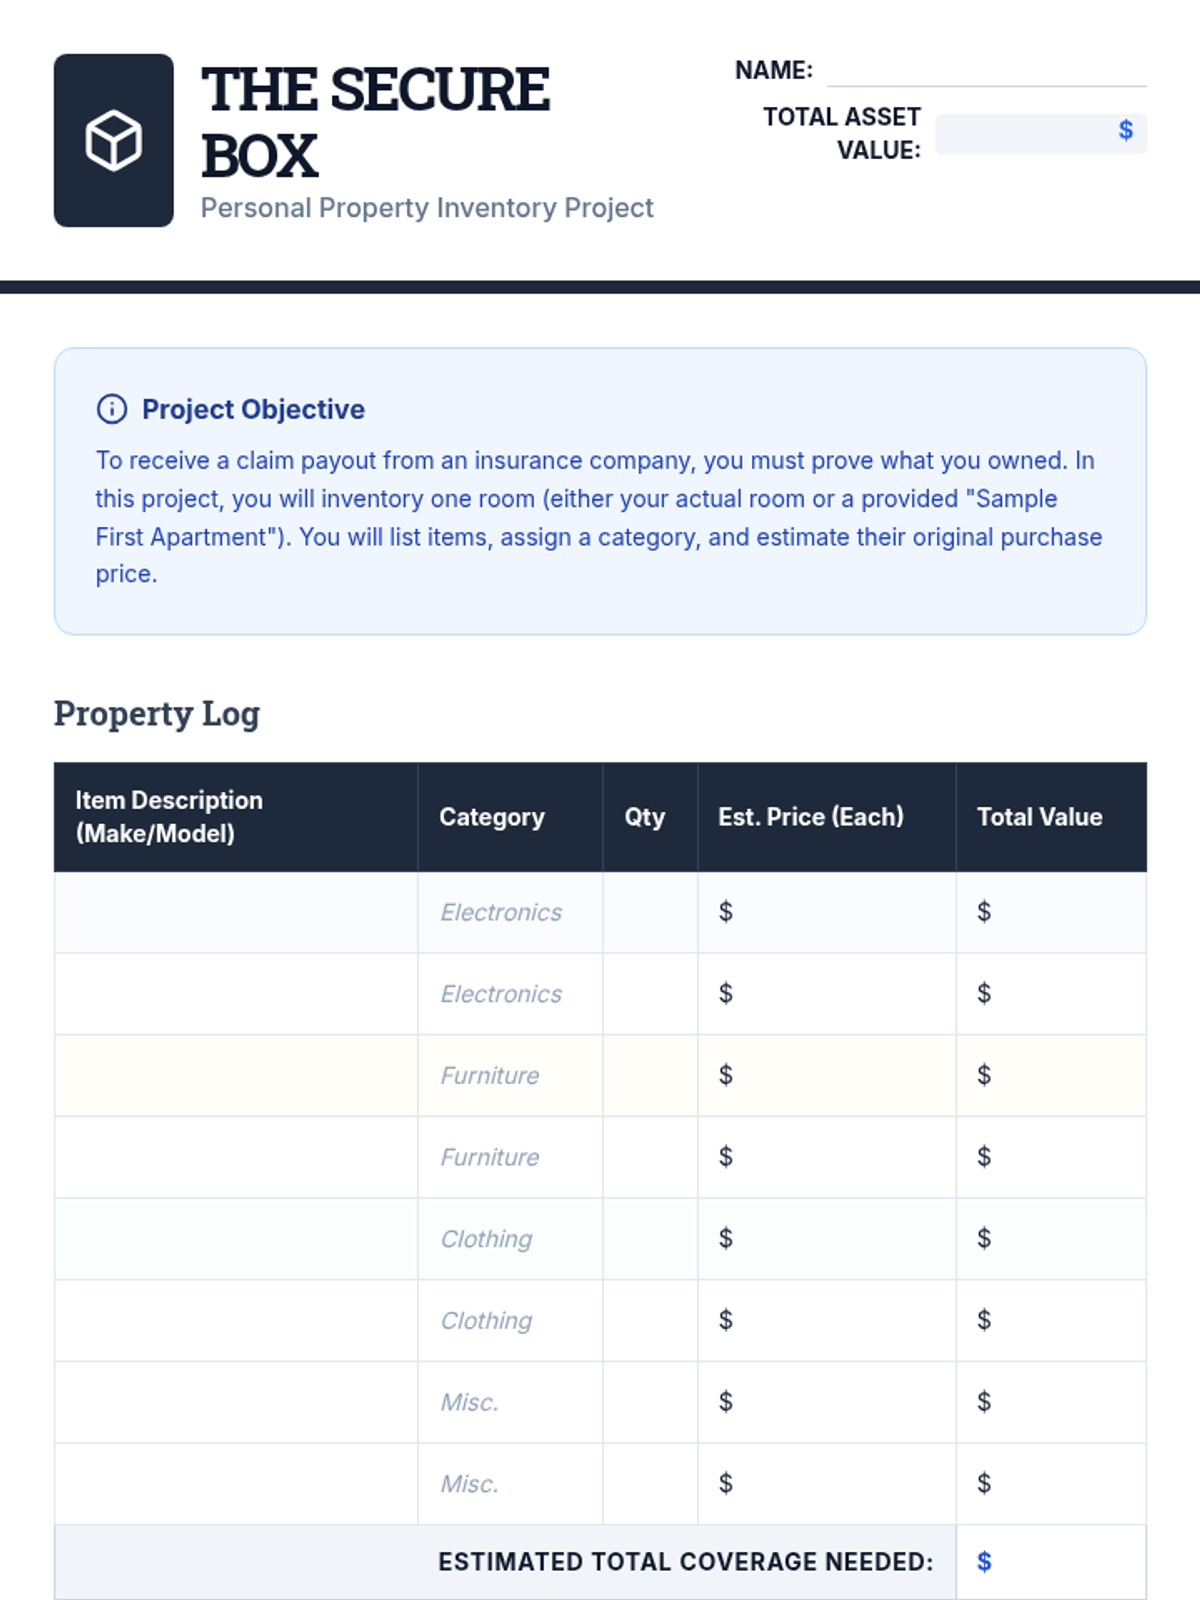The width and height of the screenshot is (1200, 1600).
Task: Click the Total Value column header
Action: click(1039, 817)
